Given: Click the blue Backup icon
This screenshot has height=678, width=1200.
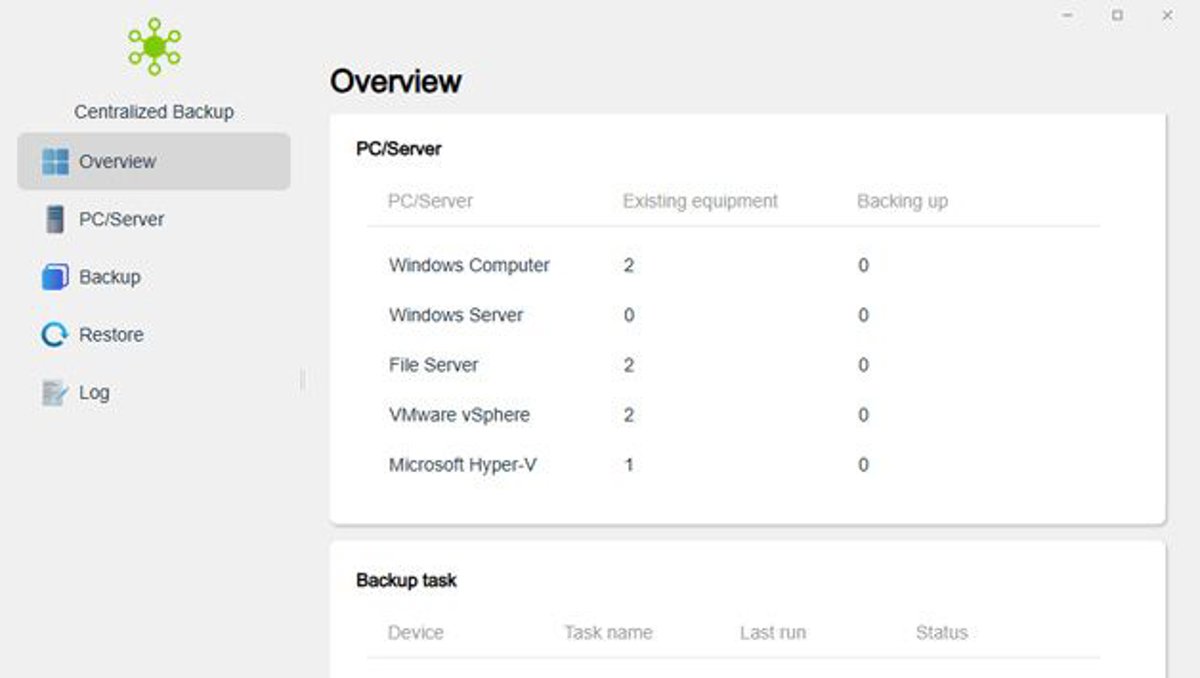Looking at the screenshot, I should tap(55, 277).
